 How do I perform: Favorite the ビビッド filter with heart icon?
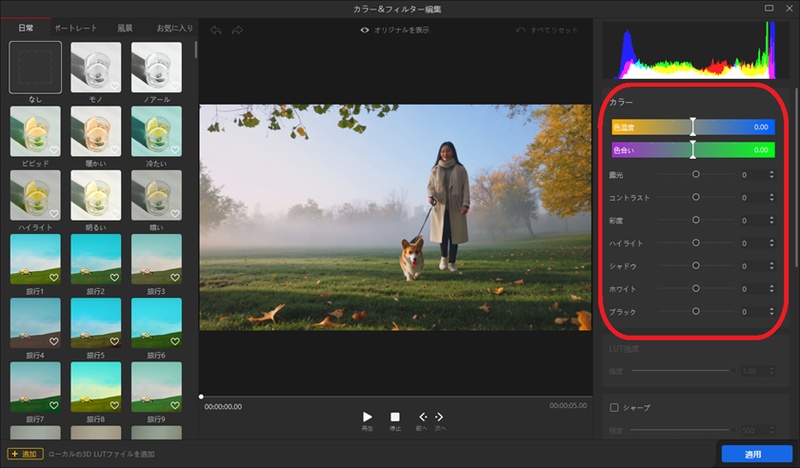pos(54,150)
